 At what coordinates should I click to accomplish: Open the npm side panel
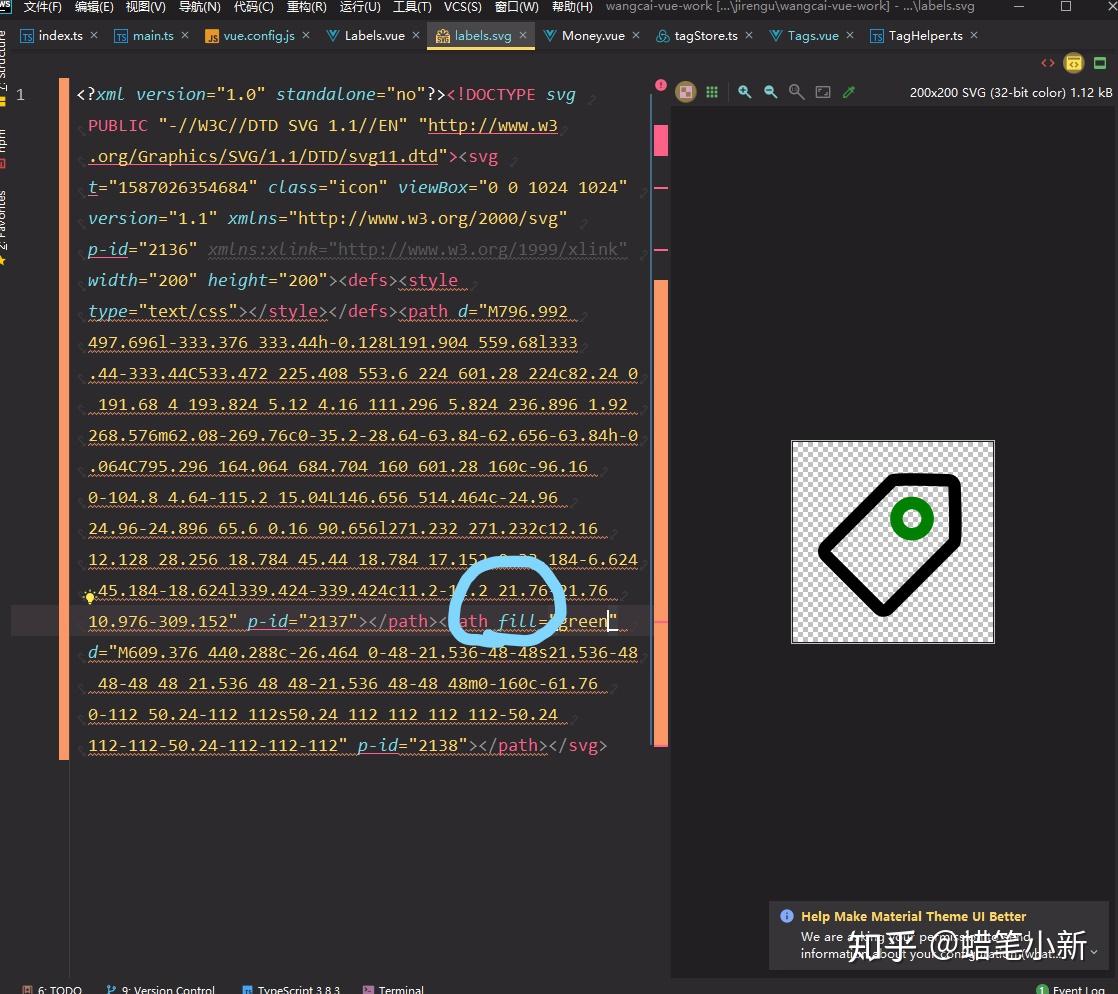tap(3, 147)
